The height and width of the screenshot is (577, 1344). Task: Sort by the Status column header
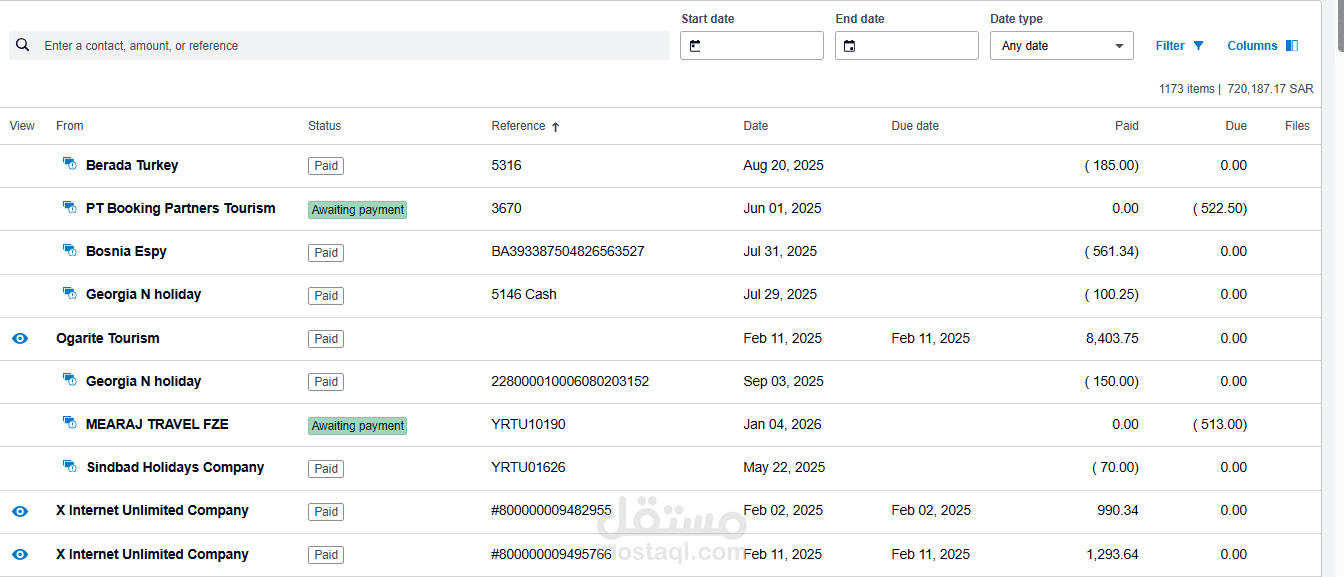click(325, 126)
